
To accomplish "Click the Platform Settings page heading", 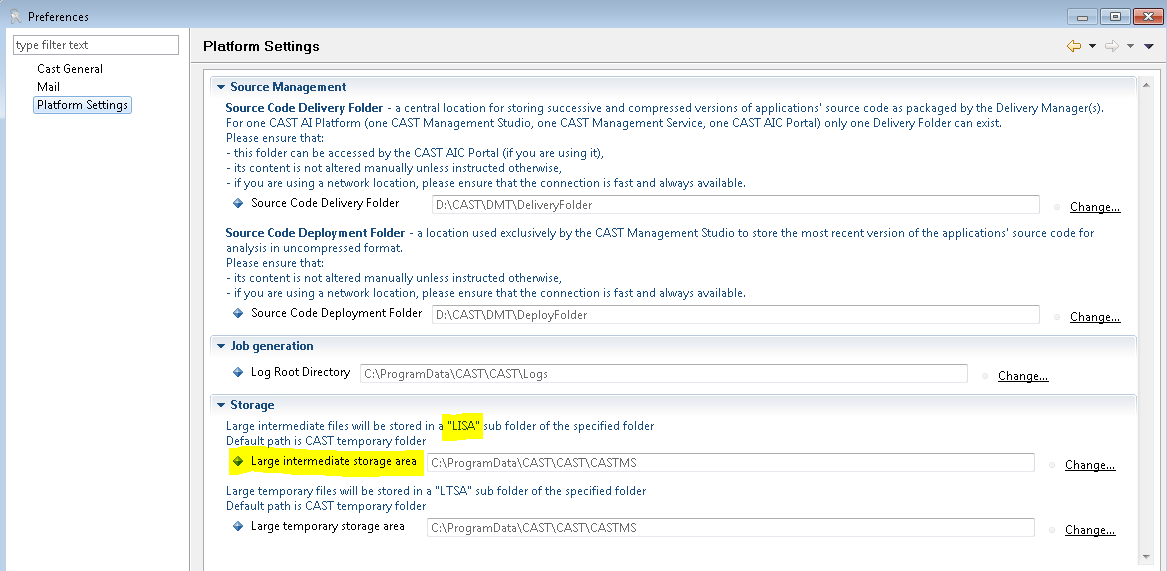I will (x=261, y=46).
